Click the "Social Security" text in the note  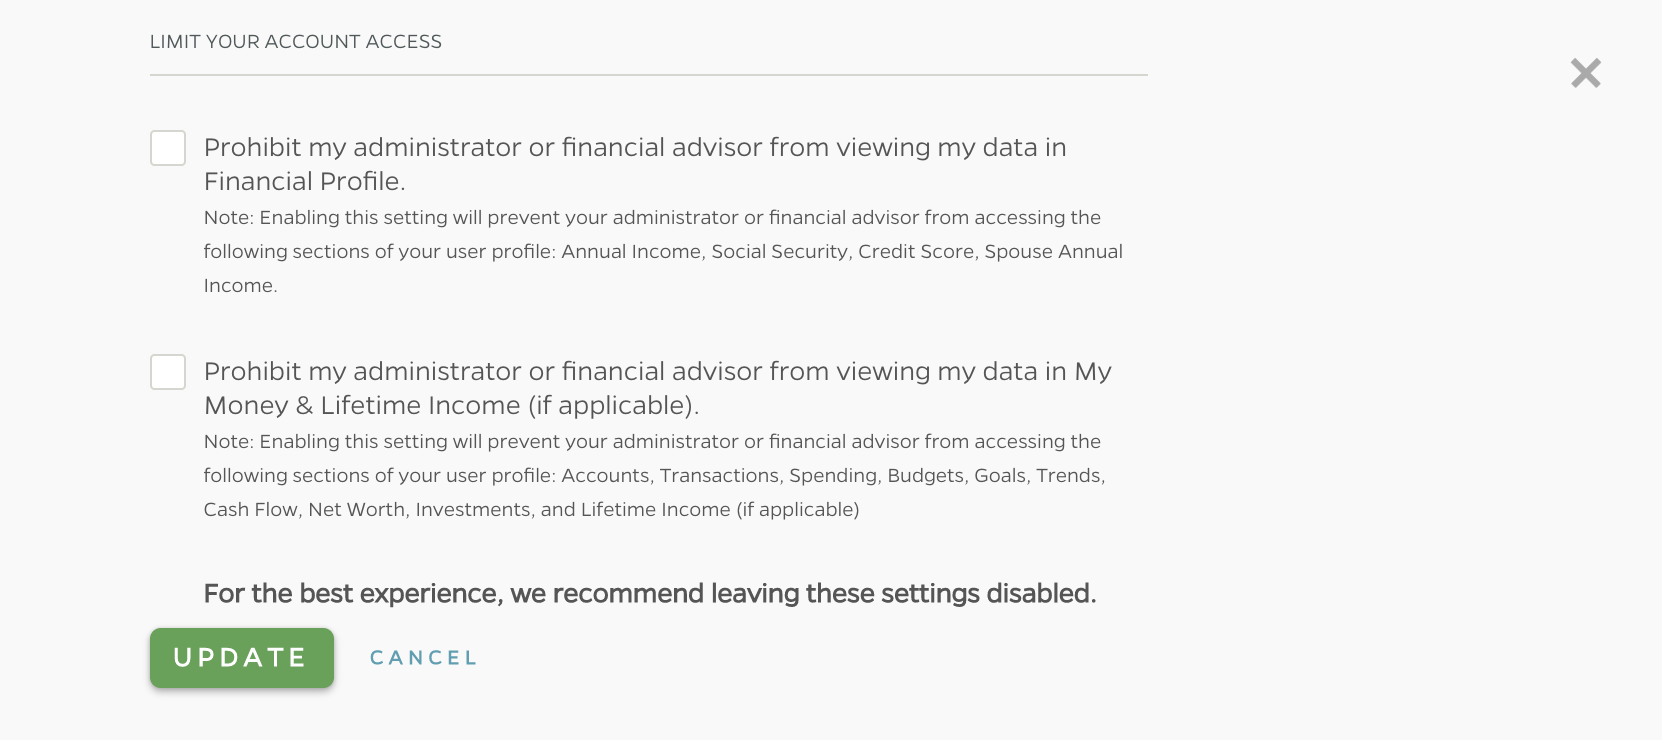click(779, 252)
